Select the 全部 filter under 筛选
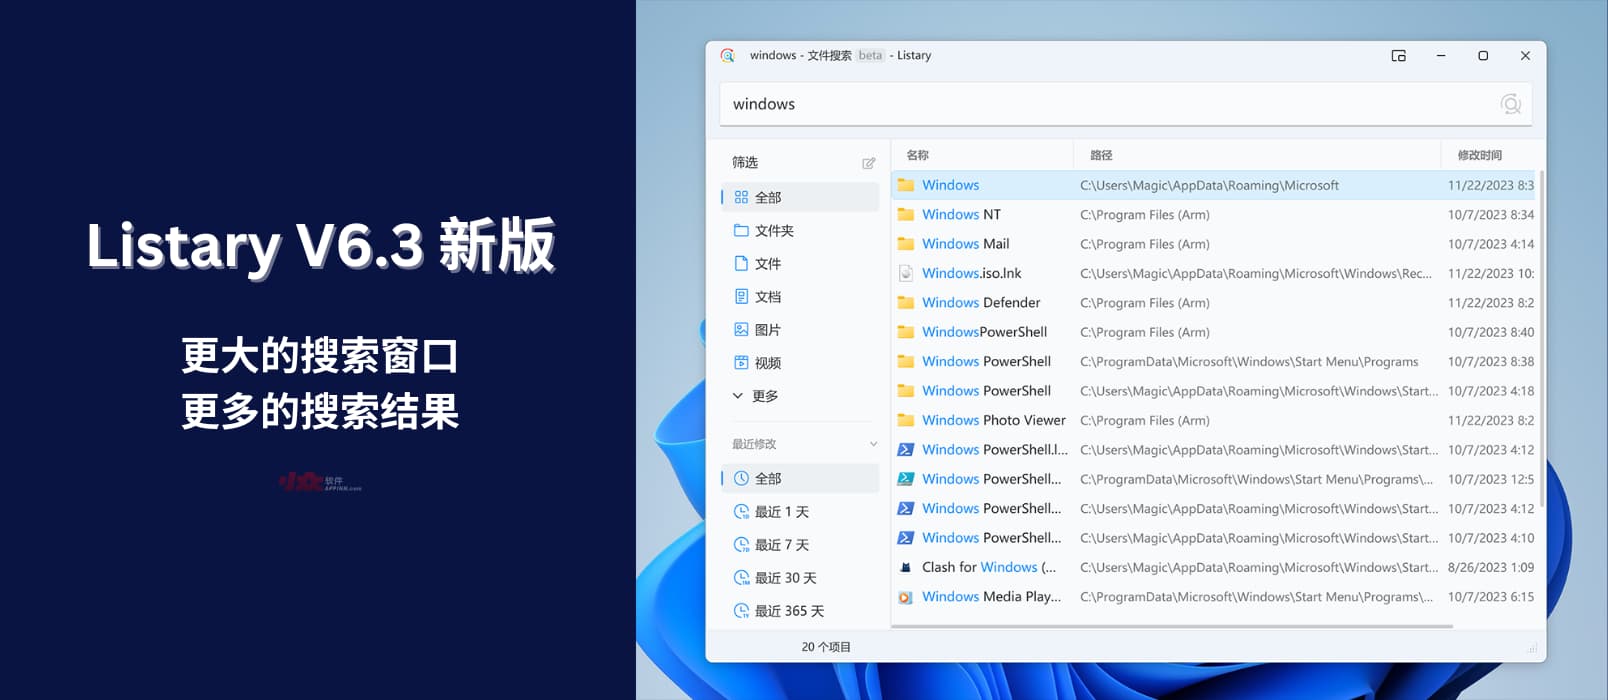Screen dimensions: 1608x700 coord(800,198)
